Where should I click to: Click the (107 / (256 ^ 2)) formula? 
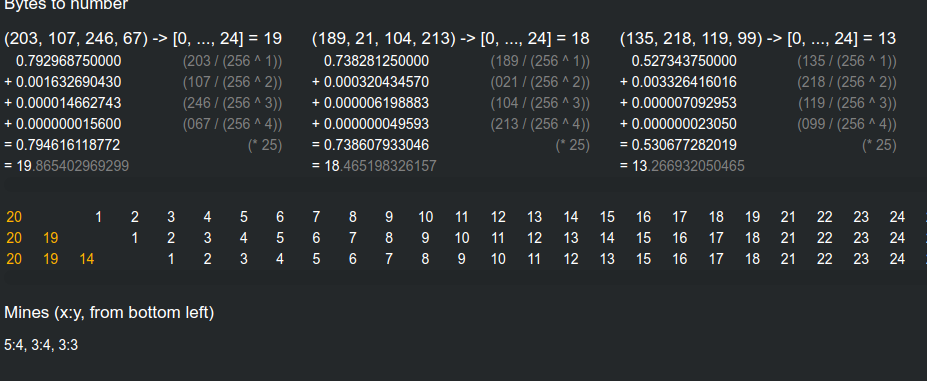232,82
